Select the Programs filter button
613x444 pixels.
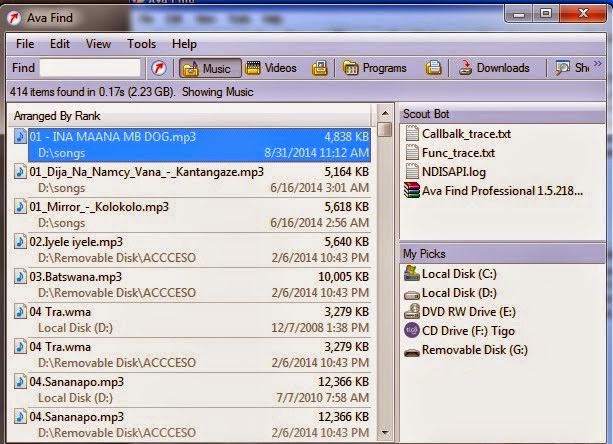pos(375,68)
